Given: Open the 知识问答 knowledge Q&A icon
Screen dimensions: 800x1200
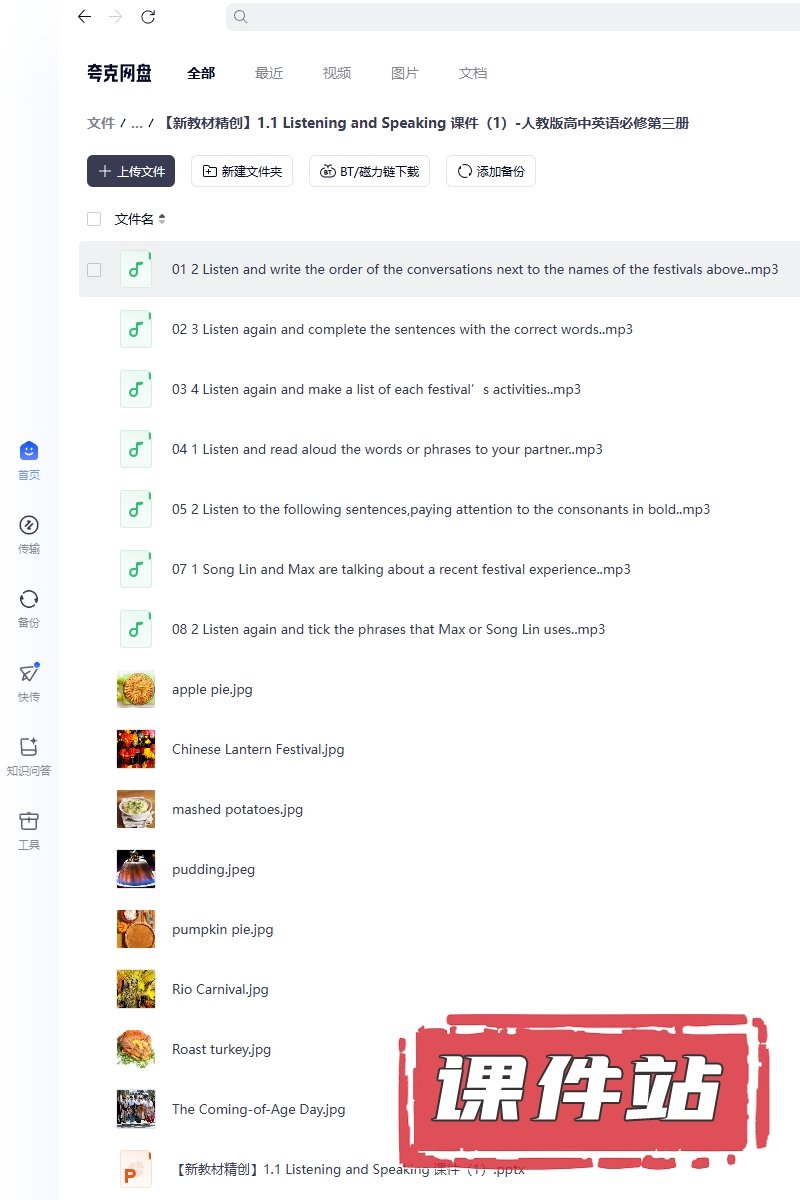Looking at the screenshot, I should pyautogui.click(x=29, y=748).
